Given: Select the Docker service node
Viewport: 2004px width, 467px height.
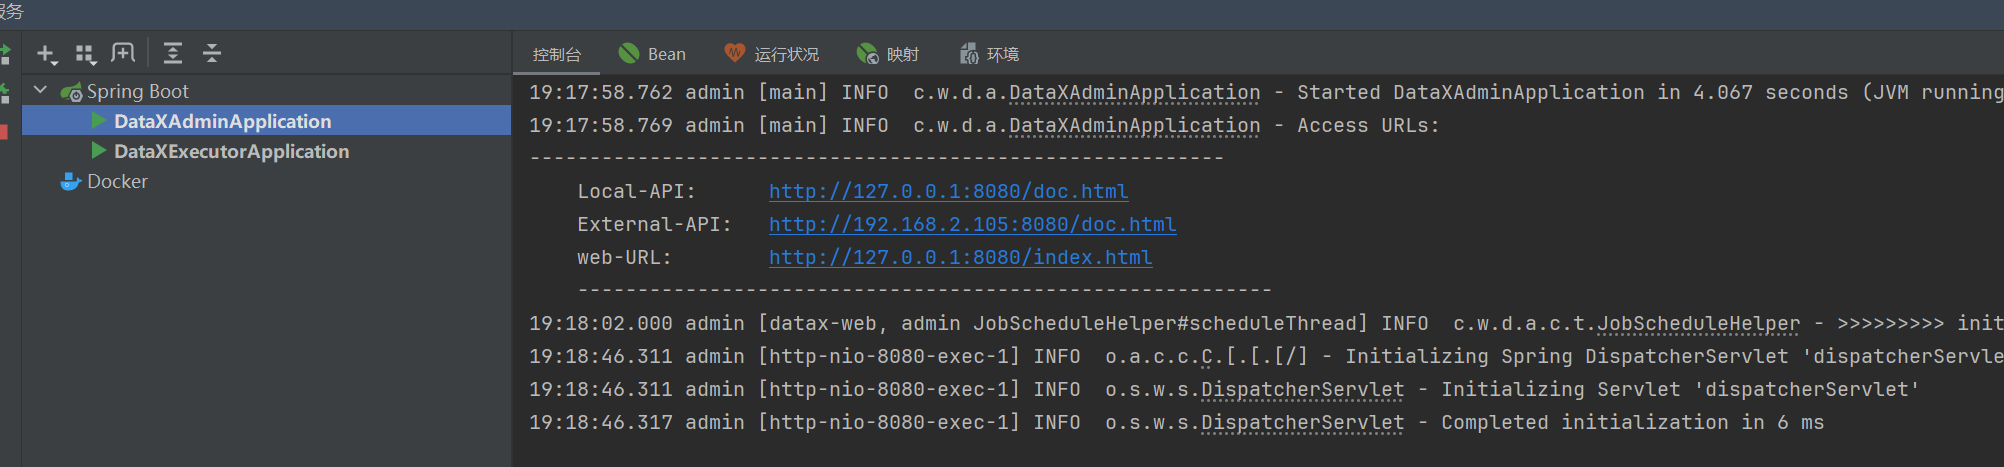Looking at the screenshot, I should (x=117, y=182).
